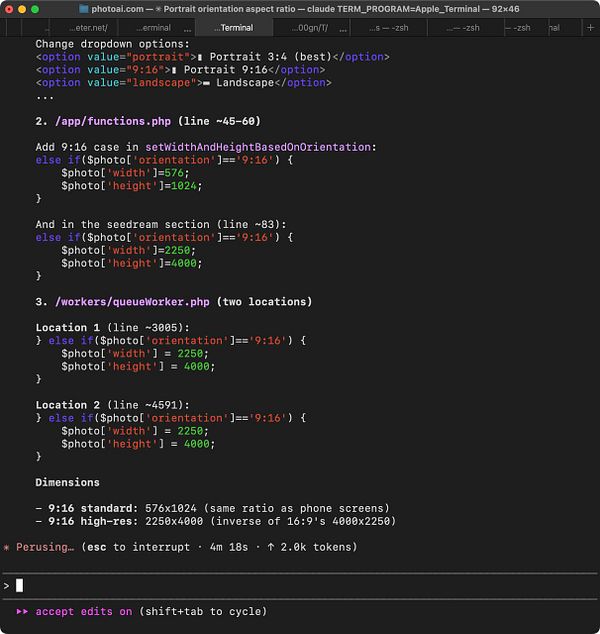Click the 'Dimensions' heading
Image resolution: width=600 pixels, height=634 pixels.
pyautogui.click(x=68, y=482)
